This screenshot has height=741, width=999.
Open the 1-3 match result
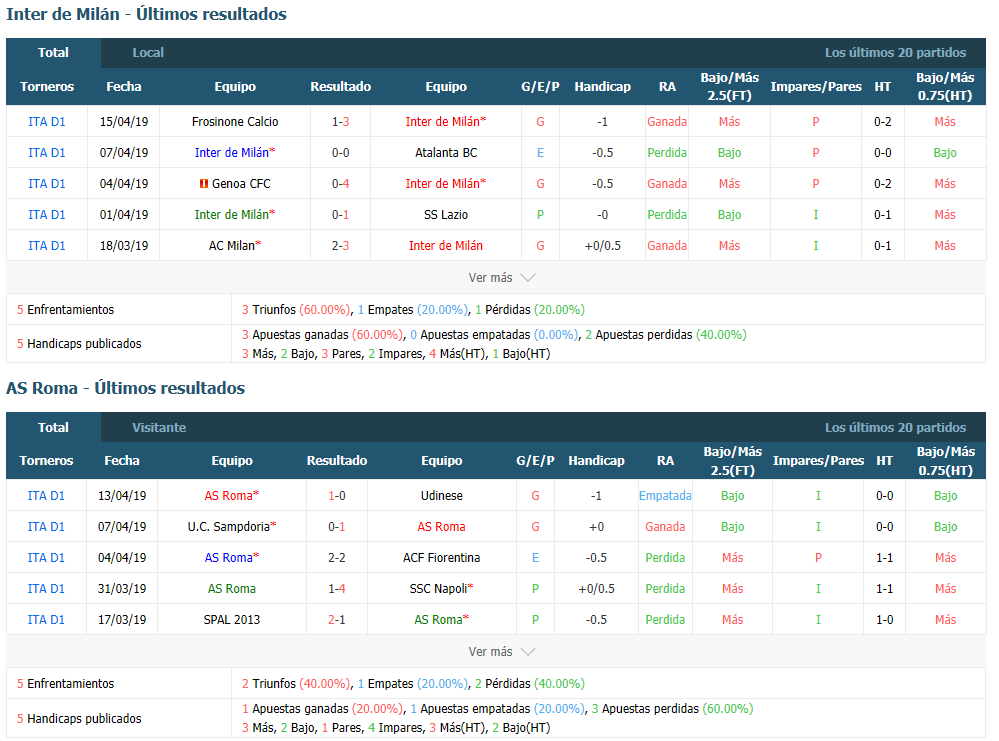tap(341, 122)
